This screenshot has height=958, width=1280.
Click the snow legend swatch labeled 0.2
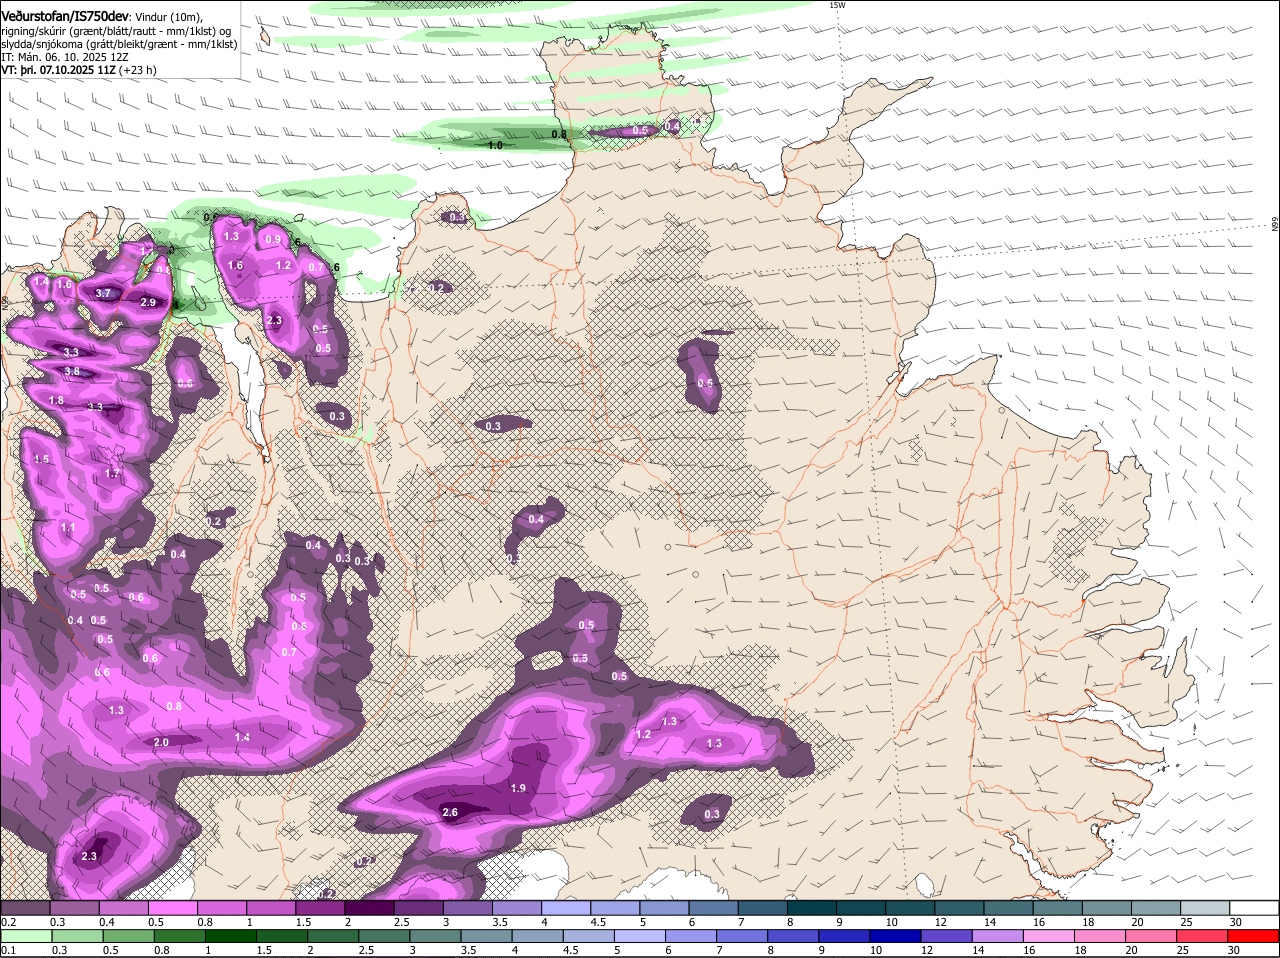(x=25, y=908)
